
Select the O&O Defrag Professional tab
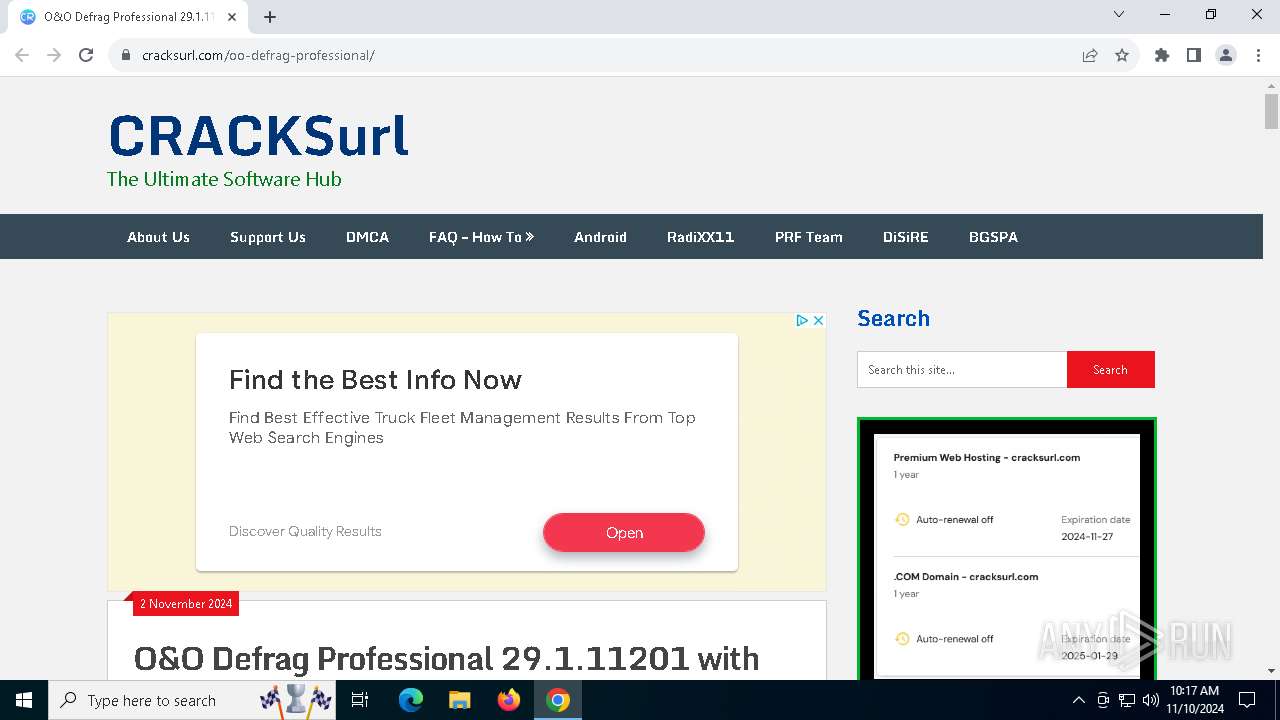(128, 17)
